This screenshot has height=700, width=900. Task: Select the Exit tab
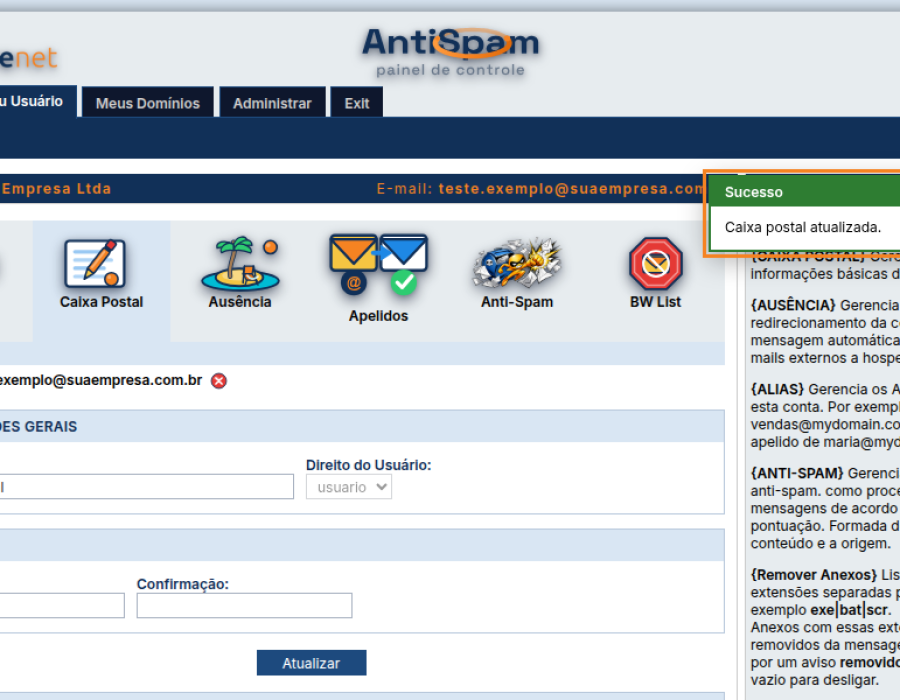356,103
